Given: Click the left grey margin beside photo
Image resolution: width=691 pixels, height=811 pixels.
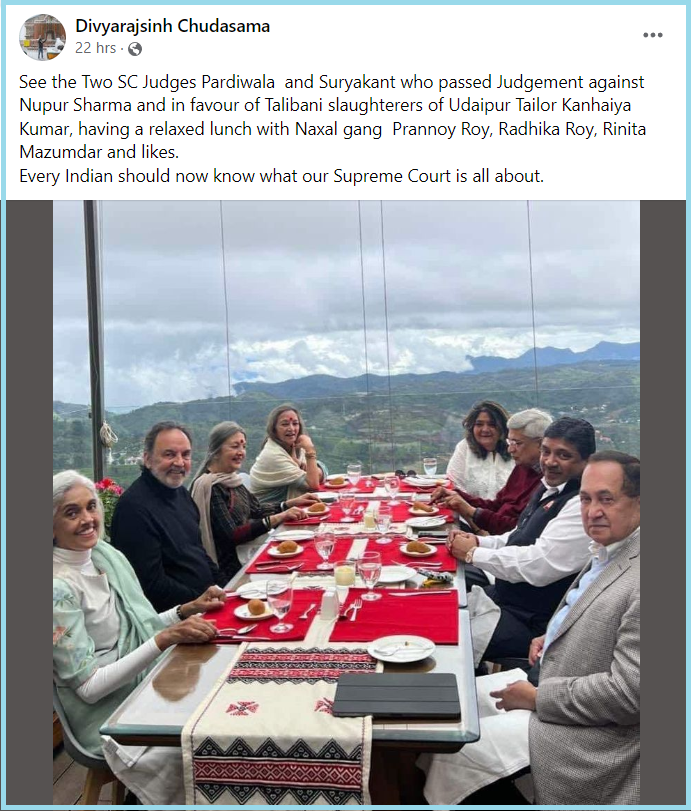Looking at the screenshot, I should (x=29, y=502).
